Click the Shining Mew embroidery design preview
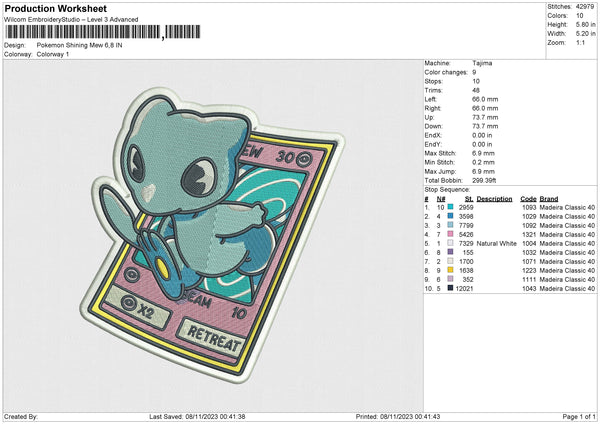Viewport: 600px width, 424px height. (212, 234)
